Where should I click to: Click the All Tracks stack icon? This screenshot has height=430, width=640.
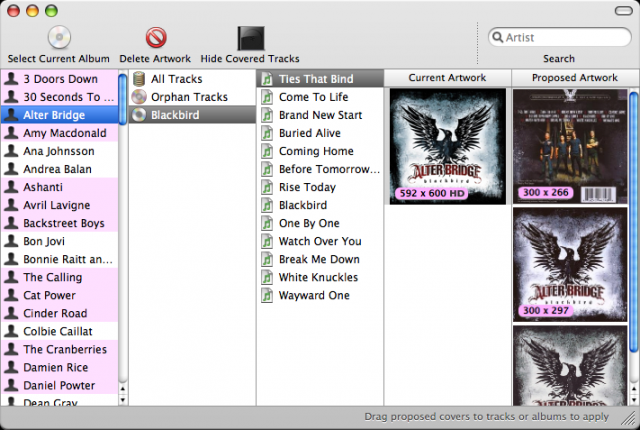click(139, 79)
